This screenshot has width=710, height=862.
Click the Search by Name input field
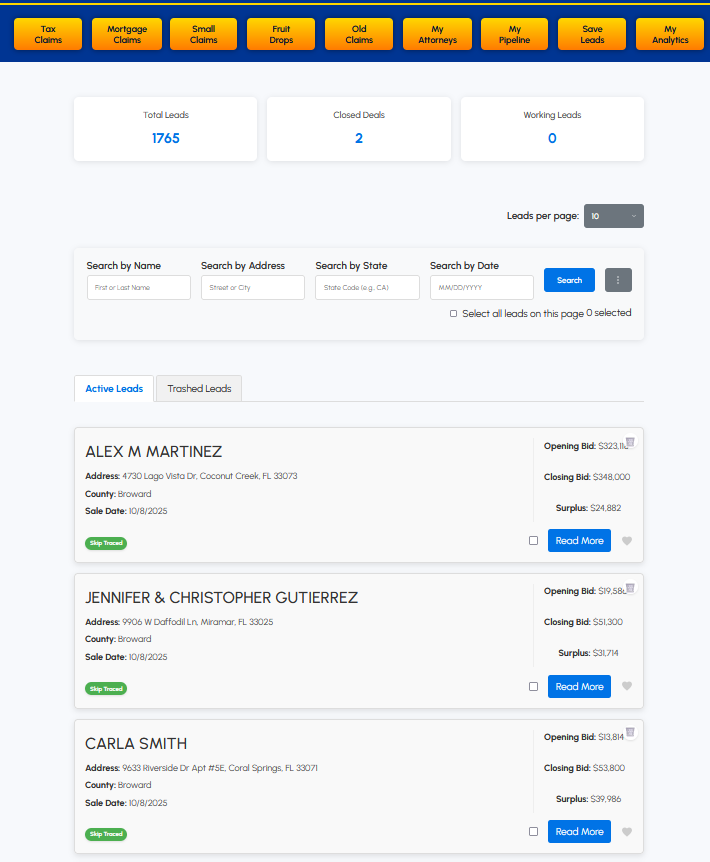coord(138,288)
